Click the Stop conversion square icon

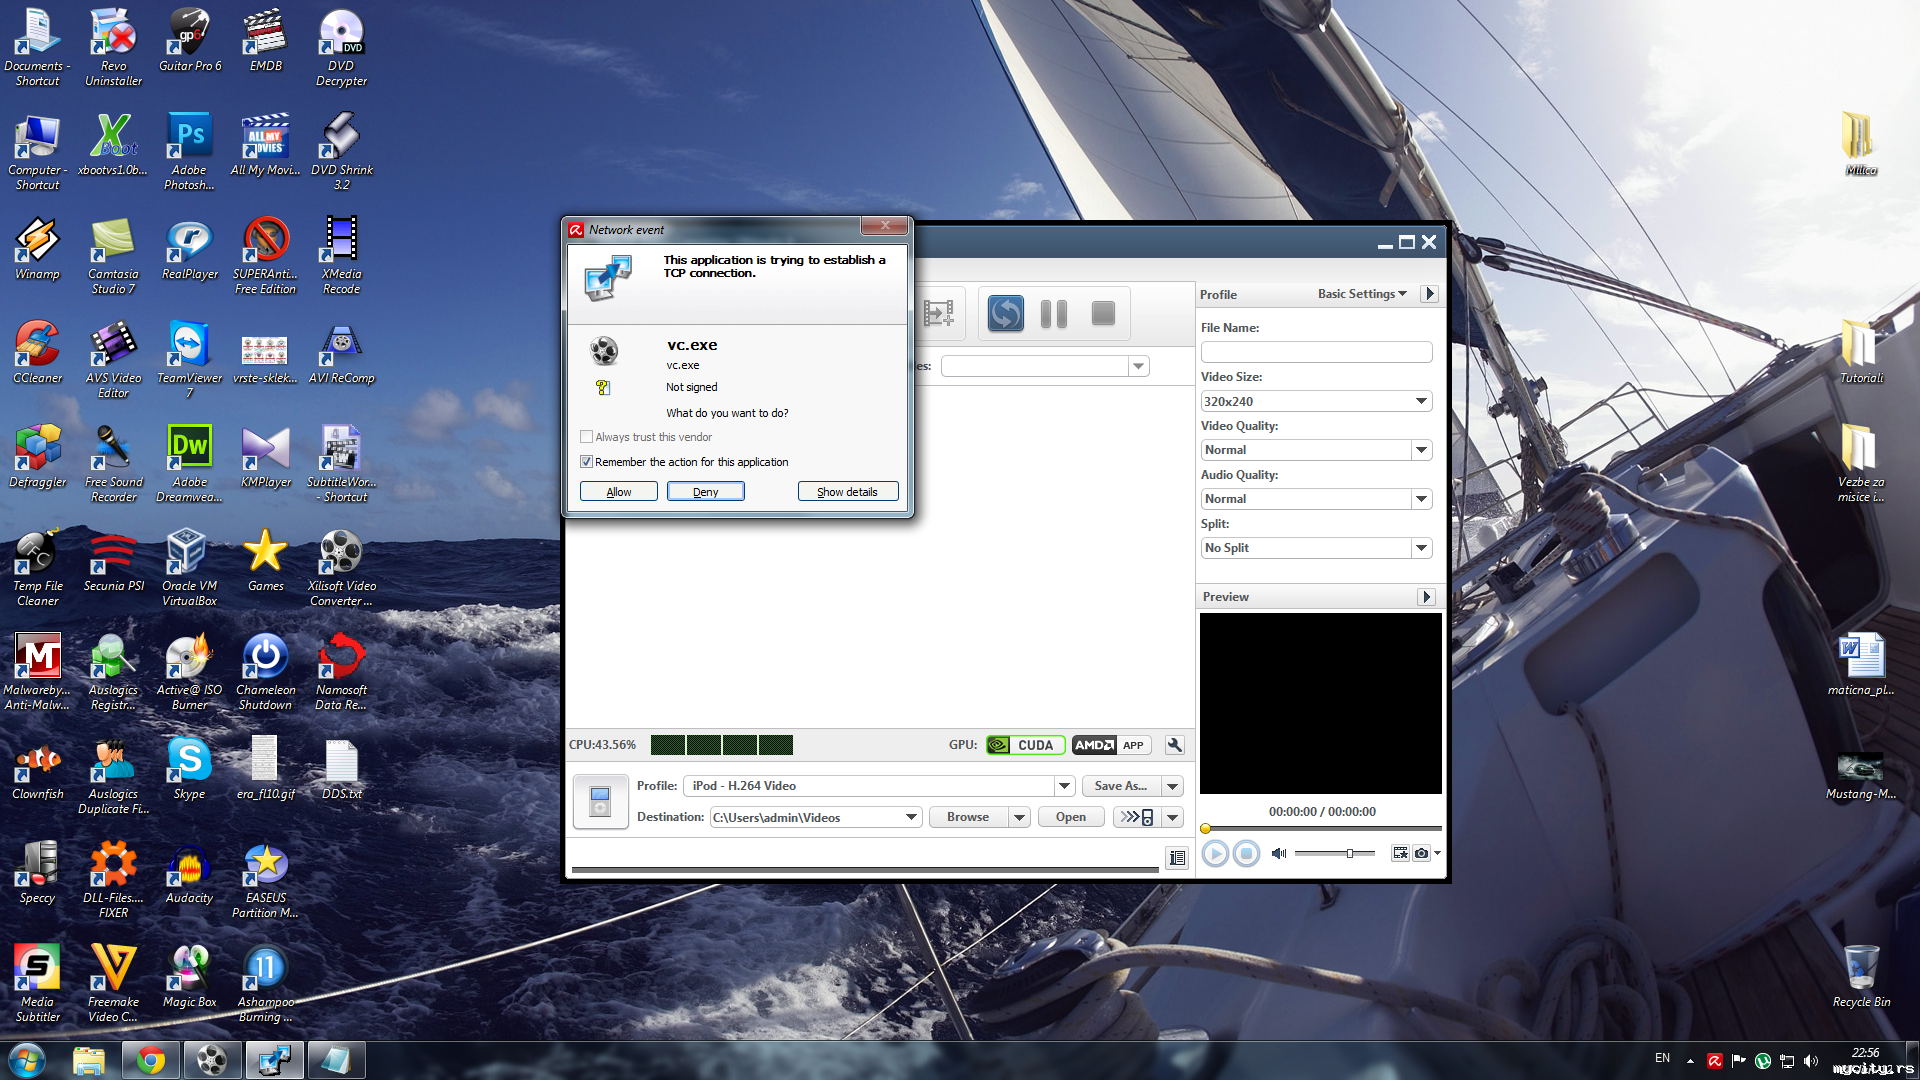click(1103, 314)
